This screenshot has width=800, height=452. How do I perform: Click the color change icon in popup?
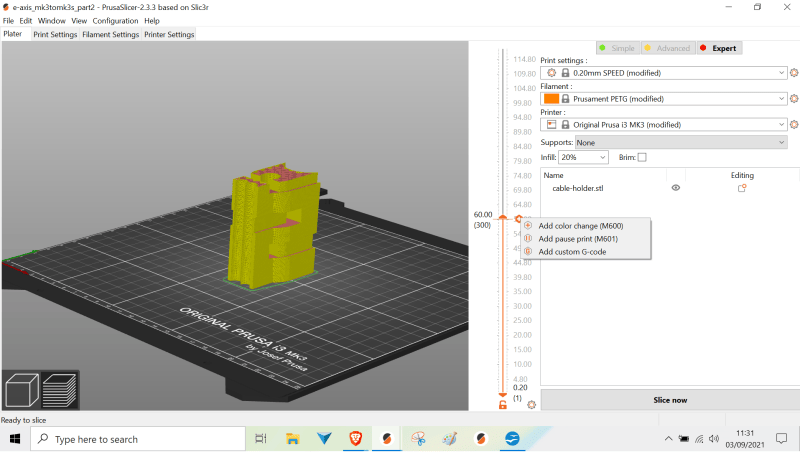click(528, 225)
